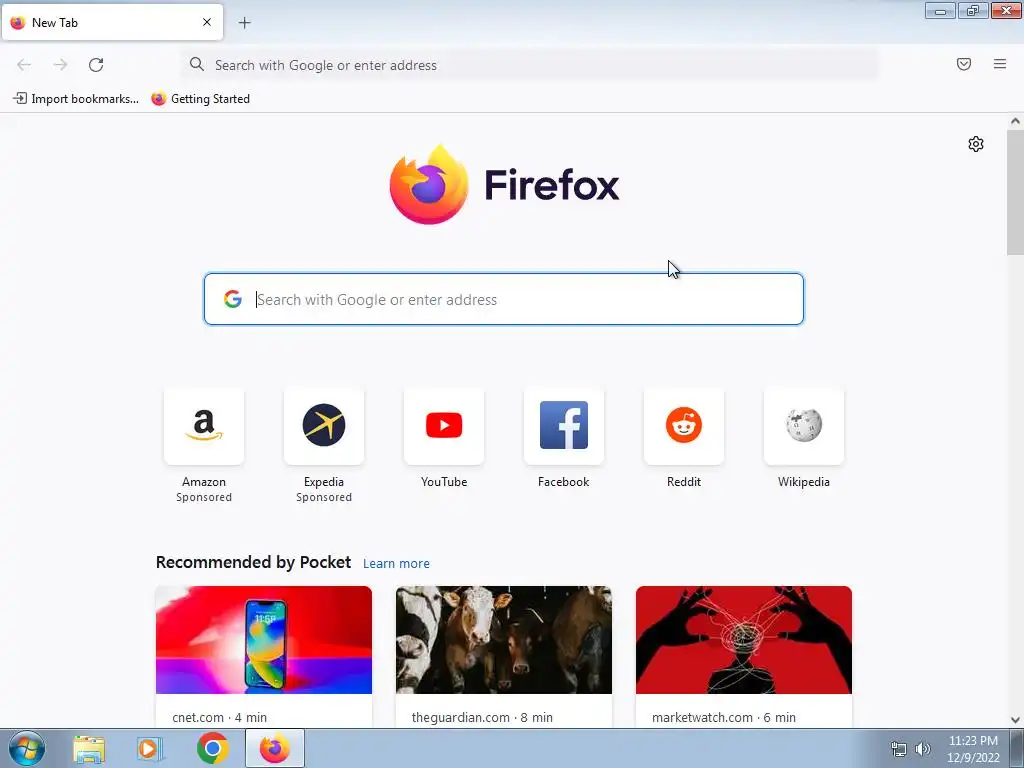Open the theguardian.com cows article thumbnail
Screen dimensions: 1024x768
coord(504,640)
